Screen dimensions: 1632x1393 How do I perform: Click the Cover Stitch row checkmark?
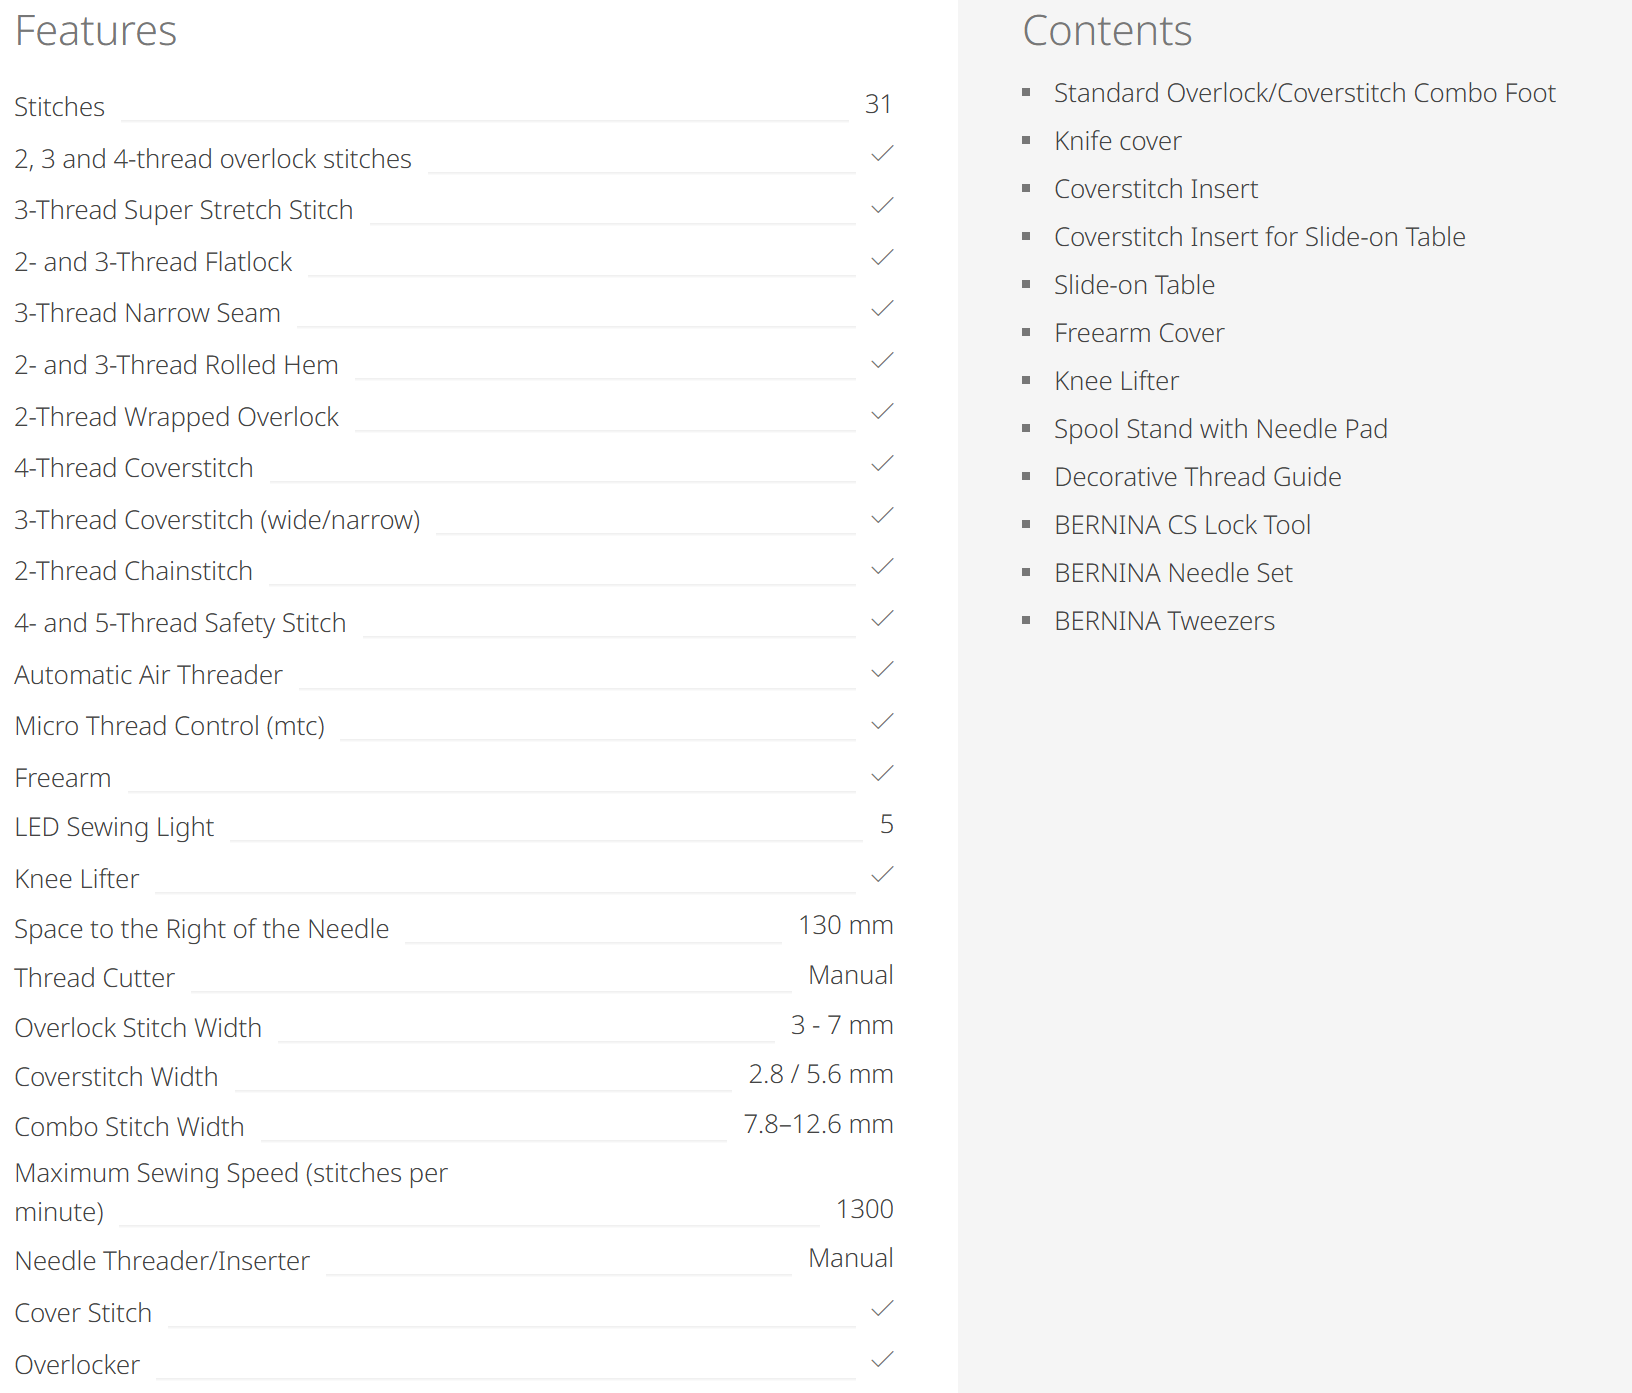[x=882, y=1309]
